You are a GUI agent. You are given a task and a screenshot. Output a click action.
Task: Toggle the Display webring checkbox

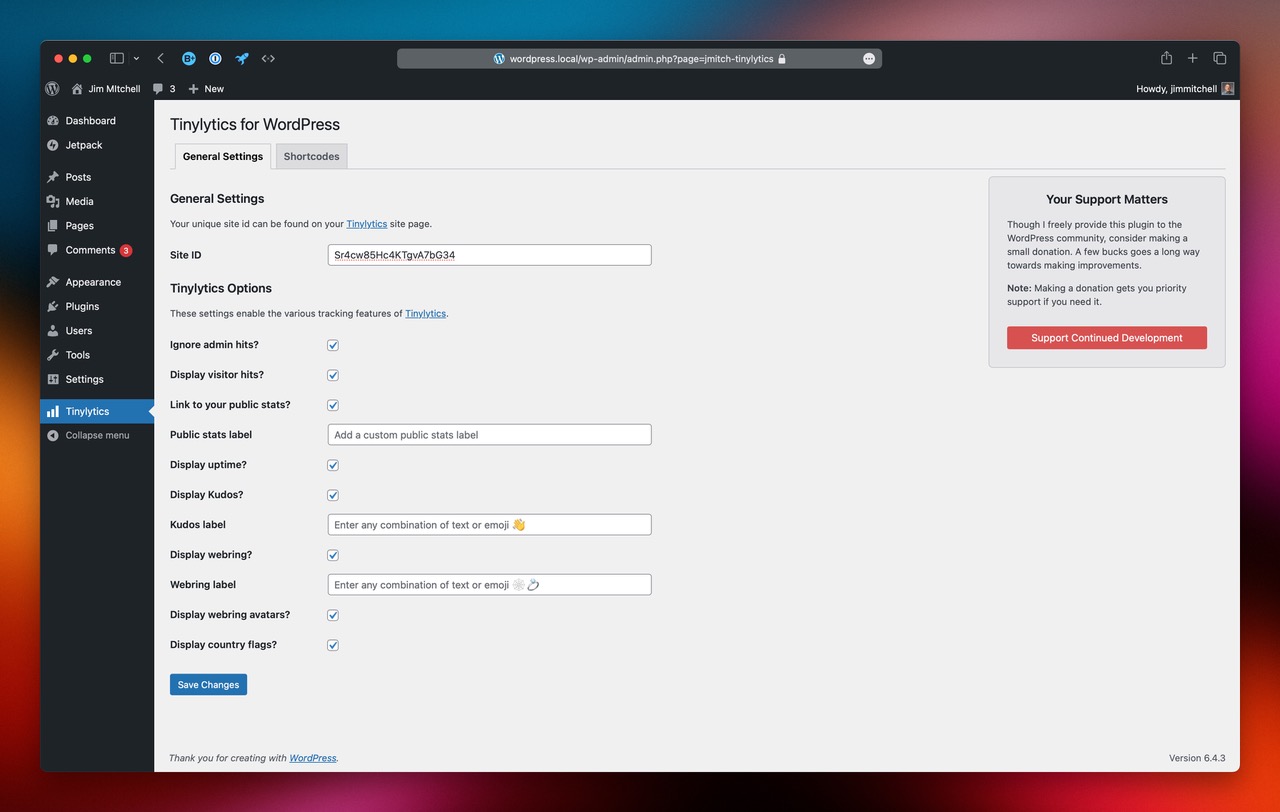pos(333,555)
